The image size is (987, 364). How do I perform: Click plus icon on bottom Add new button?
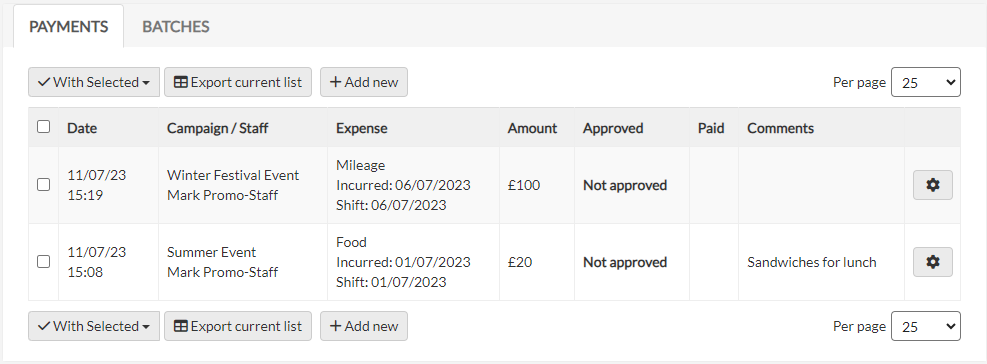point(336,326)
